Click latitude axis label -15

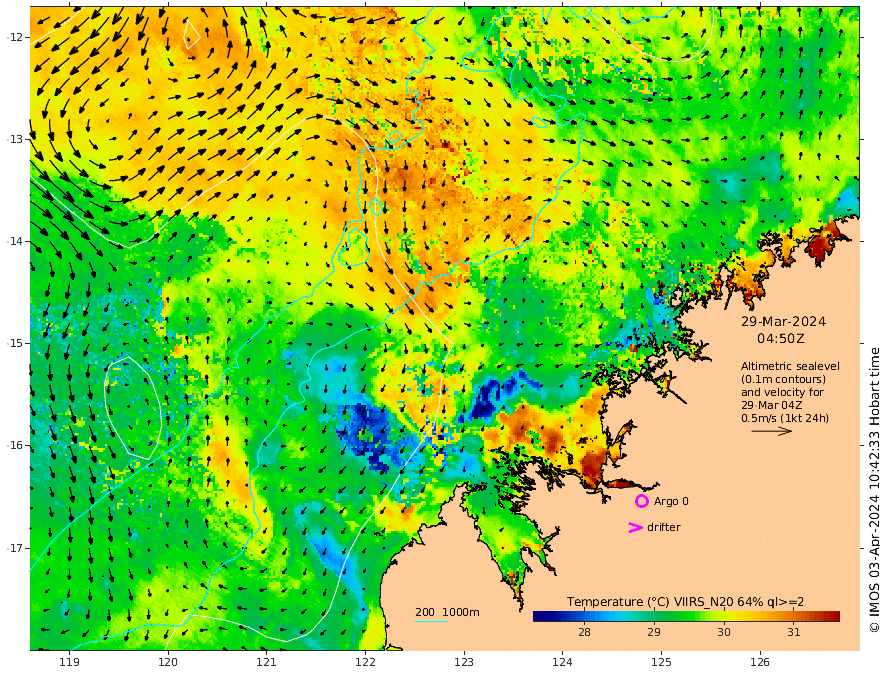point(14,343)
